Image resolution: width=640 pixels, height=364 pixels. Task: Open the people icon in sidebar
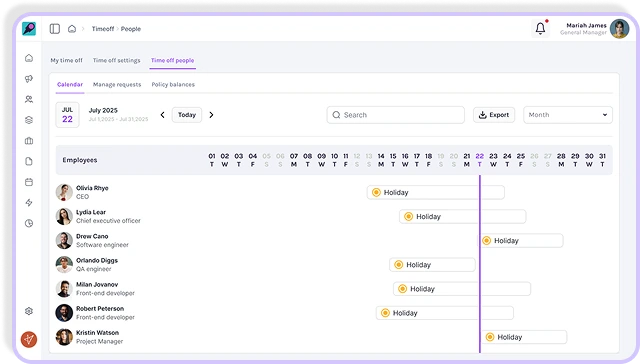pos(29,99)
